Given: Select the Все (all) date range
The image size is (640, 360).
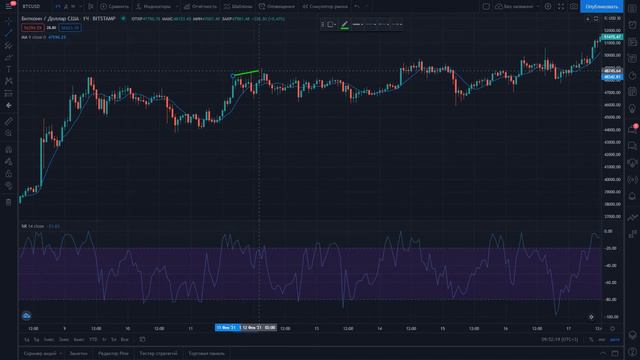Looking at the screenshot, I should click(124, 339).
